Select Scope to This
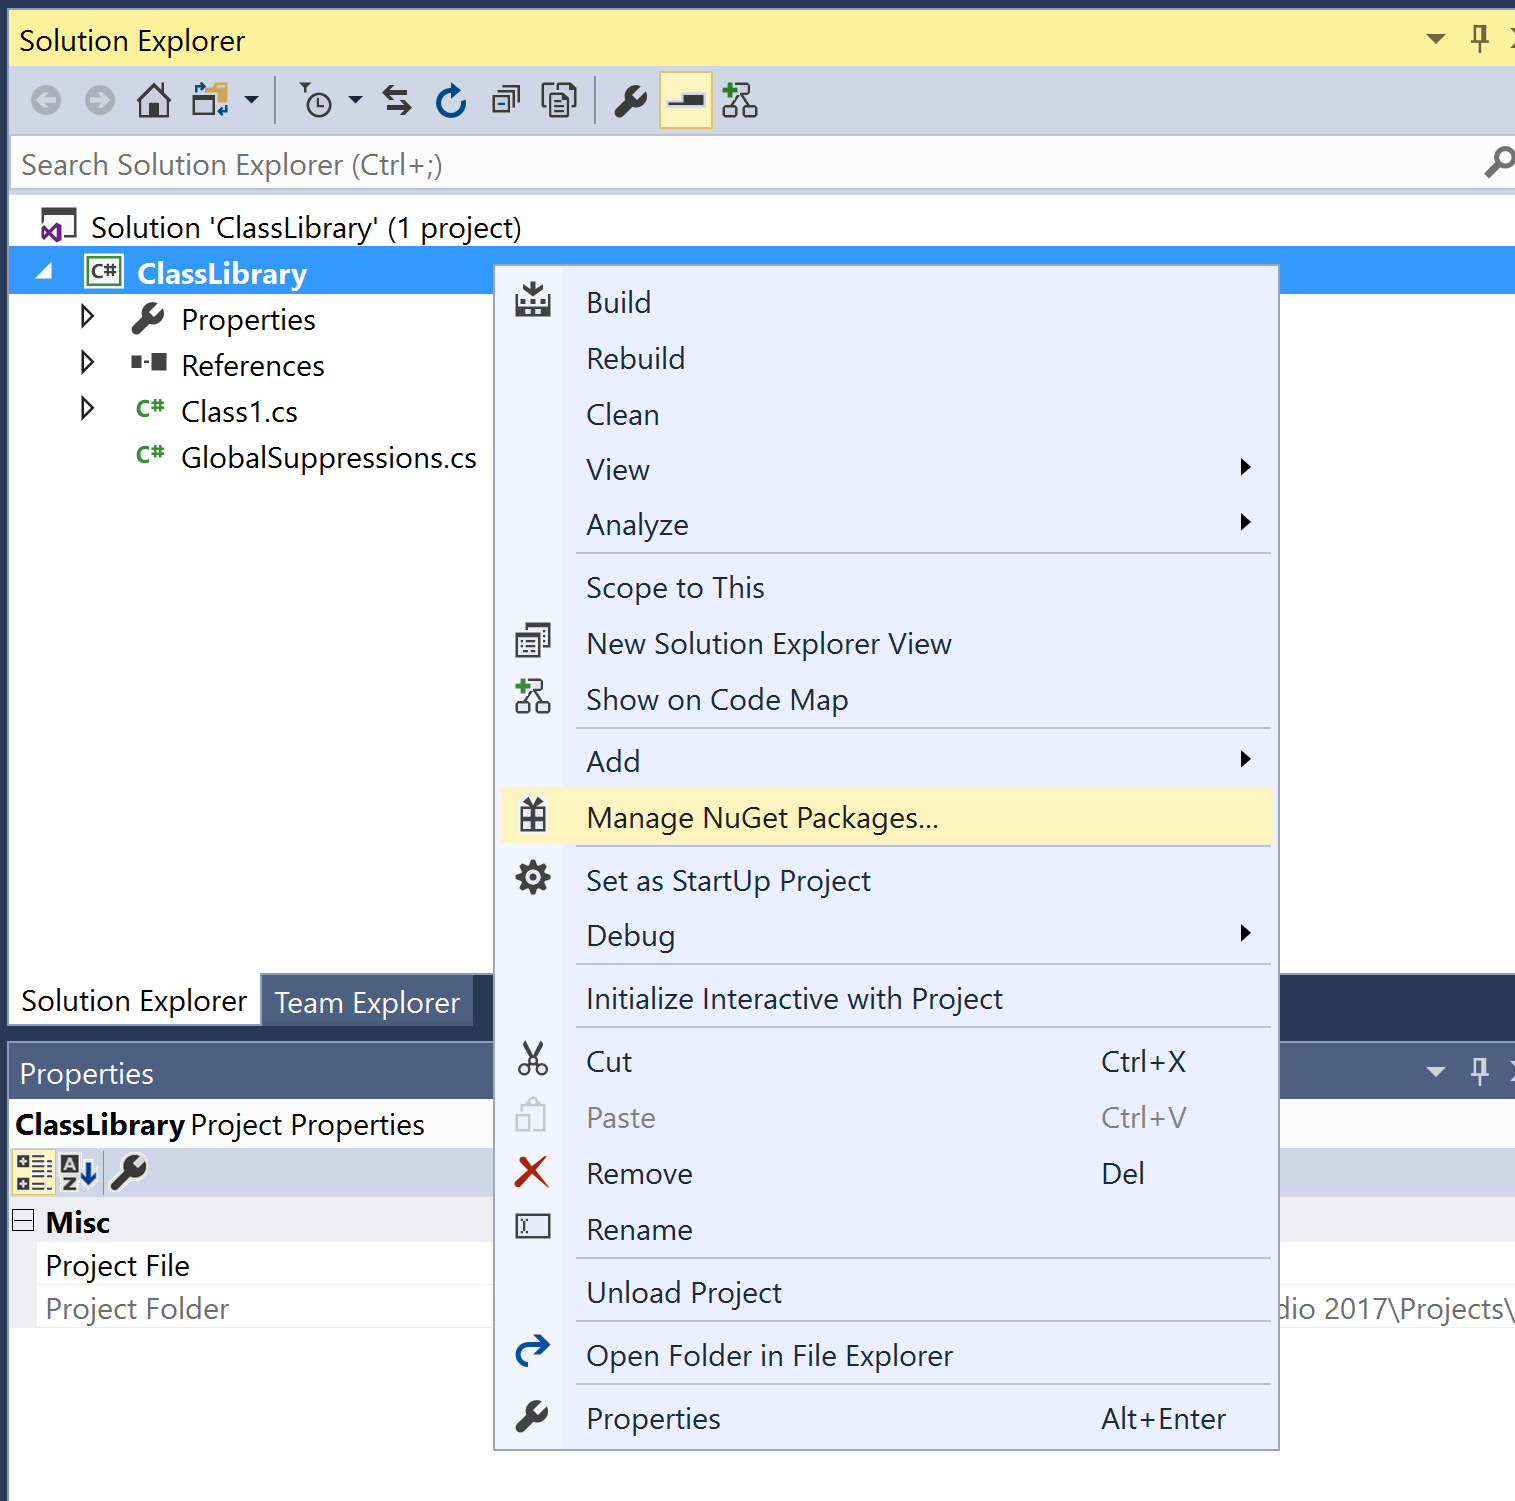 tap(887, 587)
